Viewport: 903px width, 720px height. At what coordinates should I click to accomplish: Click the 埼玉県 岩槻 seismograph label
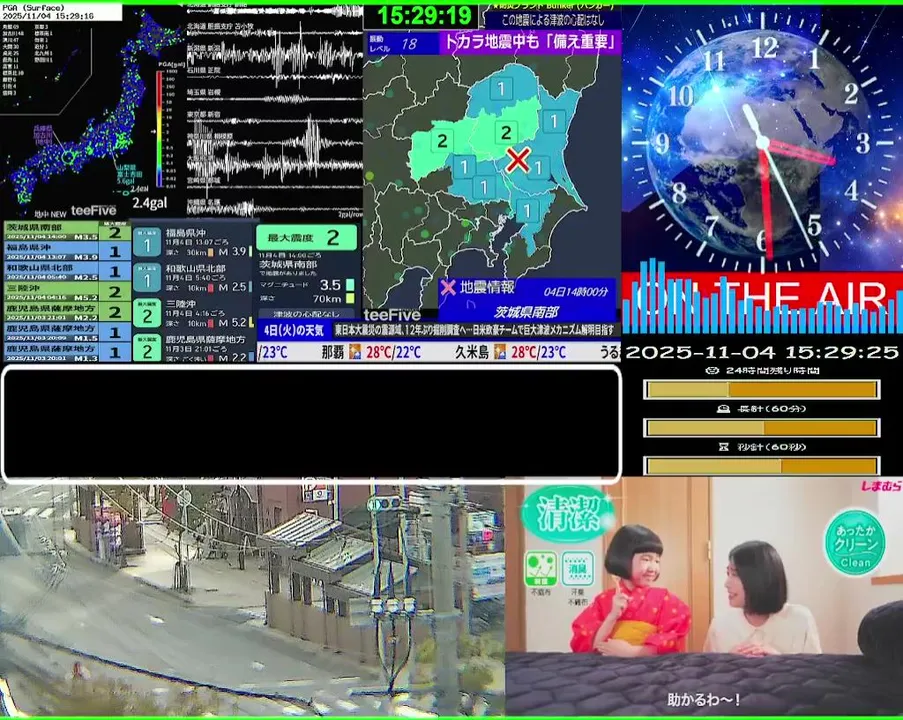204,92
